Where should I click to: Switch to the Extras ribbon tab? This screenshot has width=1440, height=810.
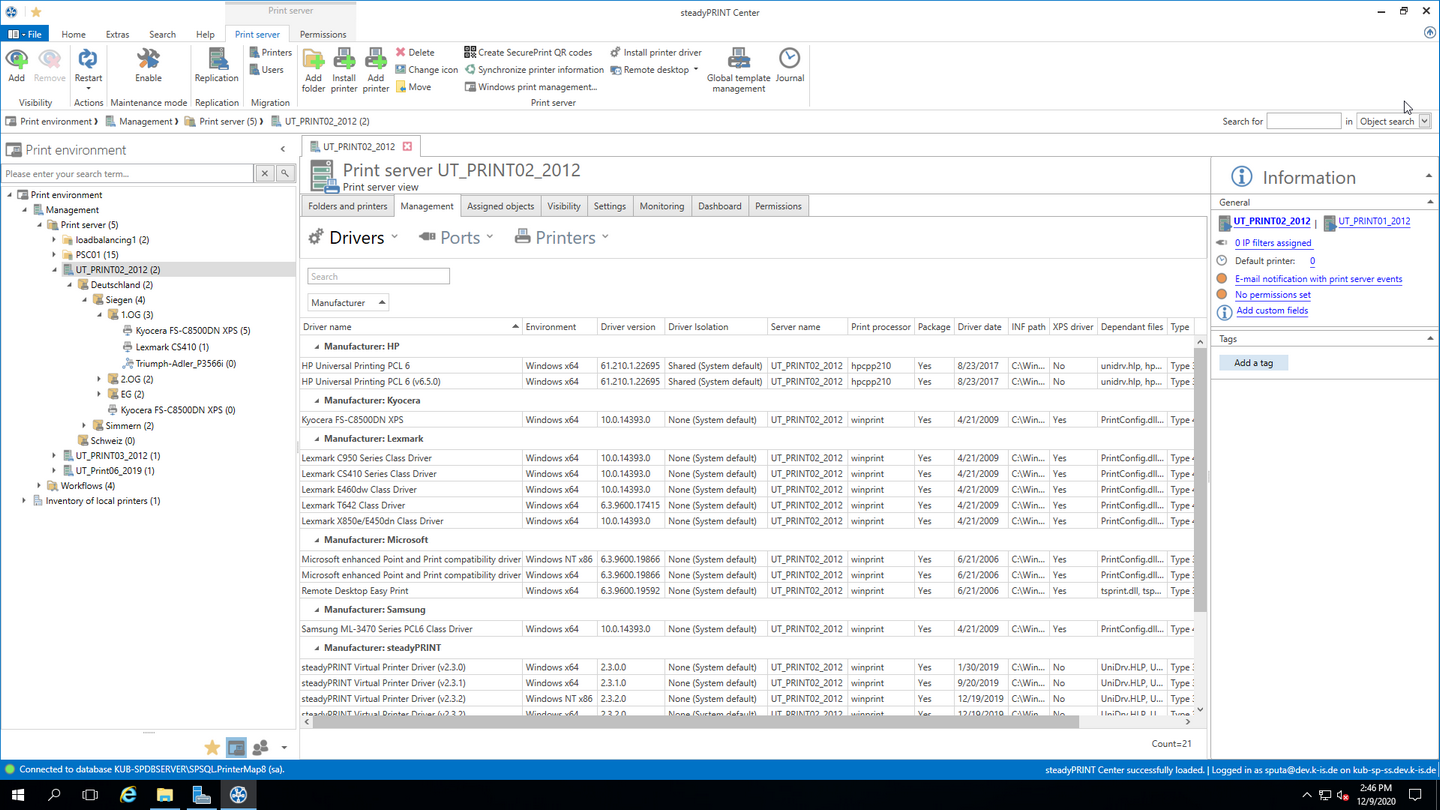tap(117, 34)
